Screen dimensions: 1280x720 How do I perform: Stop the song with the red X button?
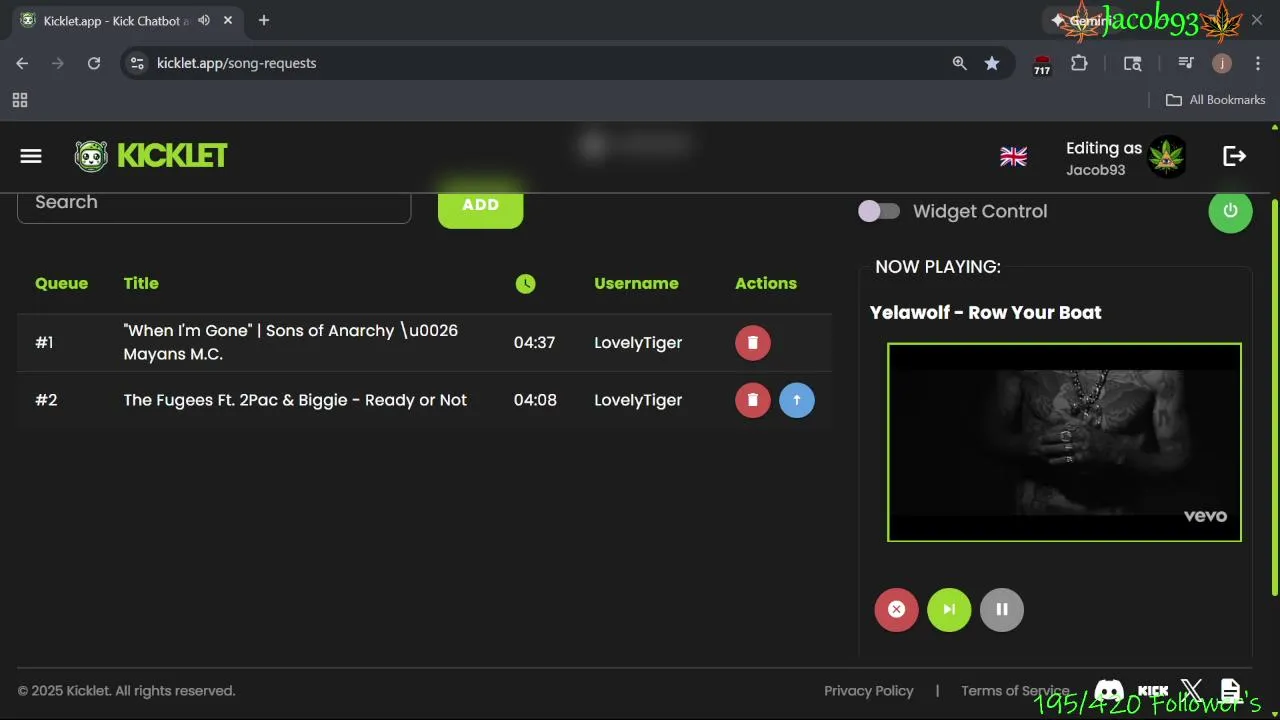(x=896, y=609)
